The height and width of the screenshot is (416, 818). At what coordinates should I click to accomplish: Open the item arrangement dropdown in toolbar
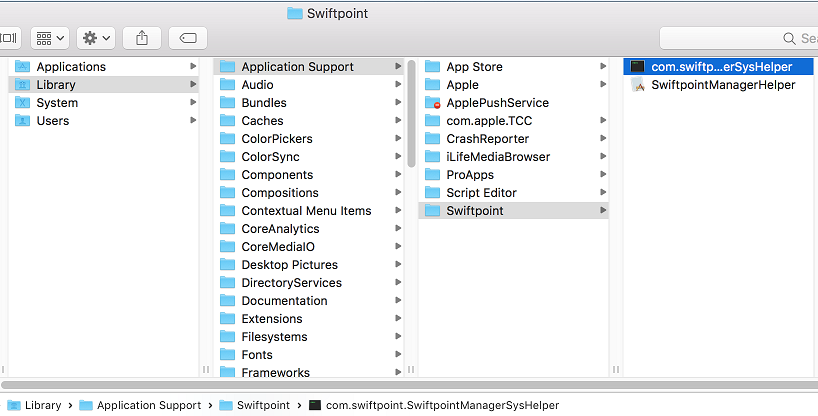50,38
